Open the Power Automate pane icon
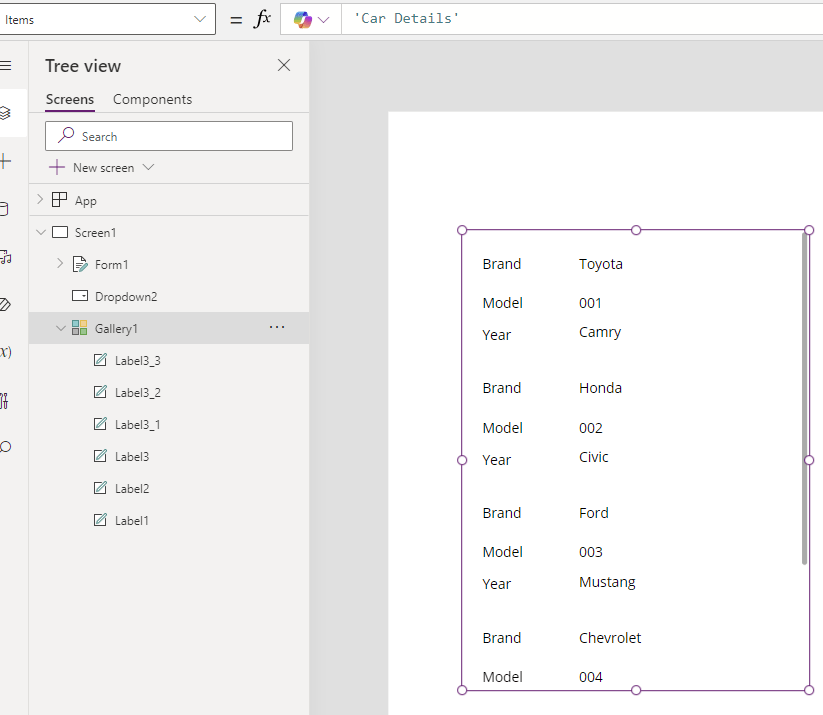823x715 pixels. [x=5, y=304]
